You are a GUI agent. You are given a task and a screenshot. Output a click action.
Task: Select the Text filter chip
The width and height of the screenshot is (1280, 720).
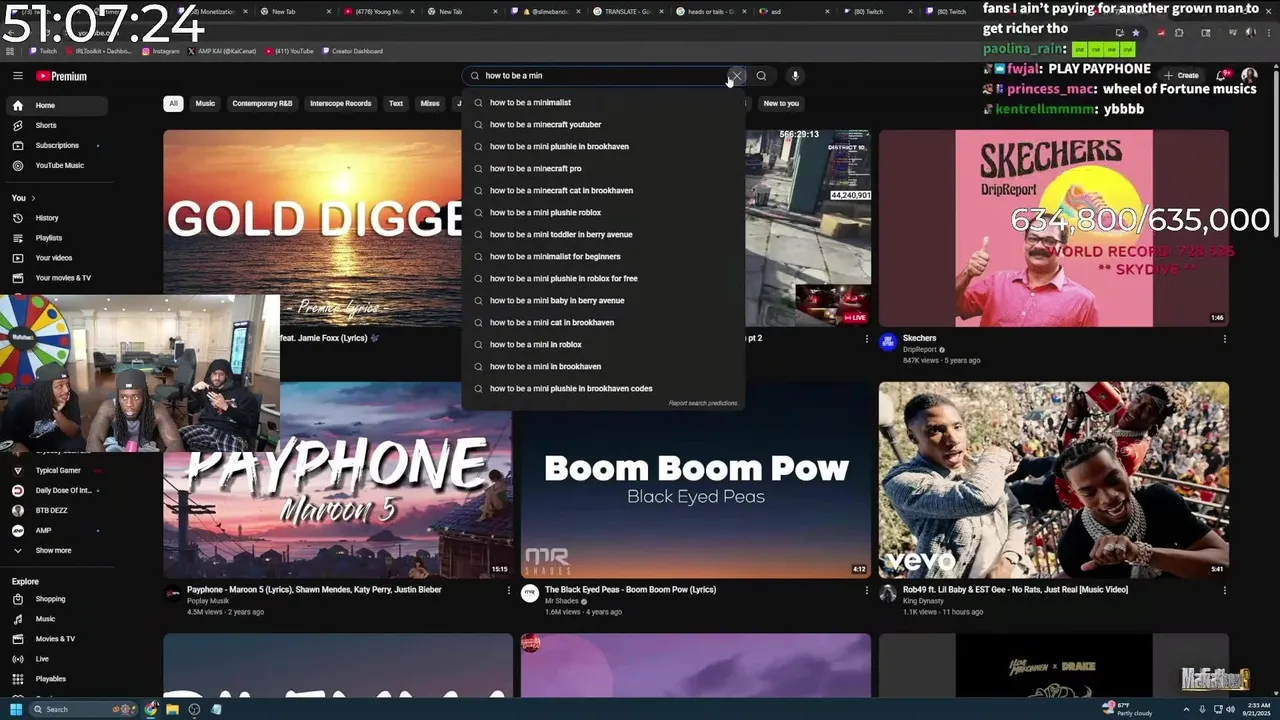click(x=396, y=103)
